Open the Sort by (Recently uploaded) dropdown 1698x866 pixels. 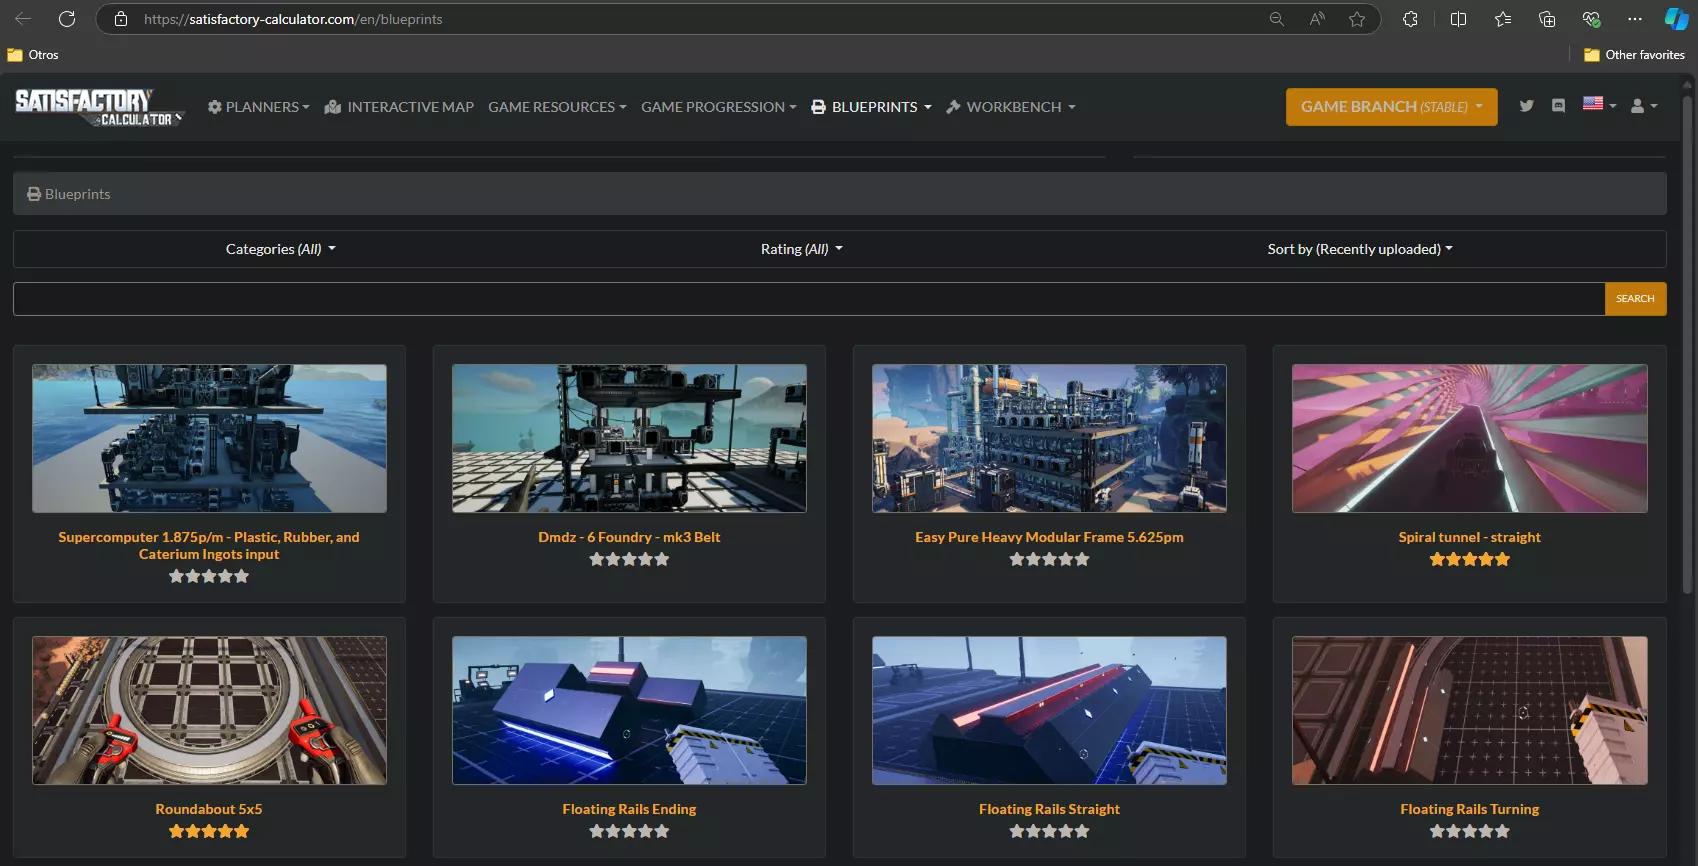(x=1359, y=249)
